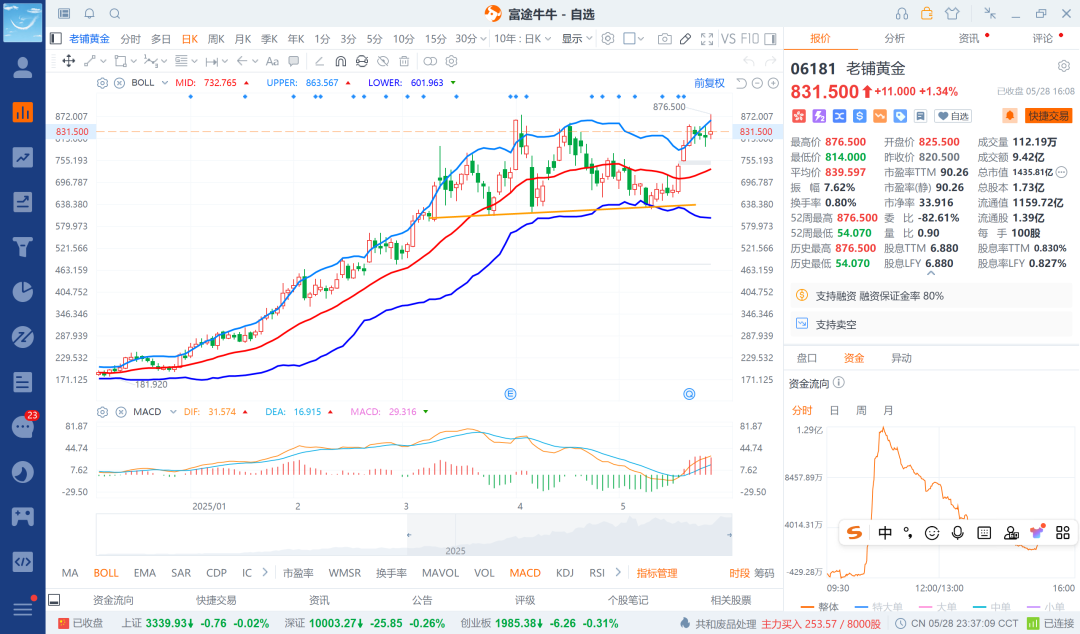Open the market trend line icon in the sidebar
The image size is (1080, 634).
pyautogui.click(x=23, y=157)
